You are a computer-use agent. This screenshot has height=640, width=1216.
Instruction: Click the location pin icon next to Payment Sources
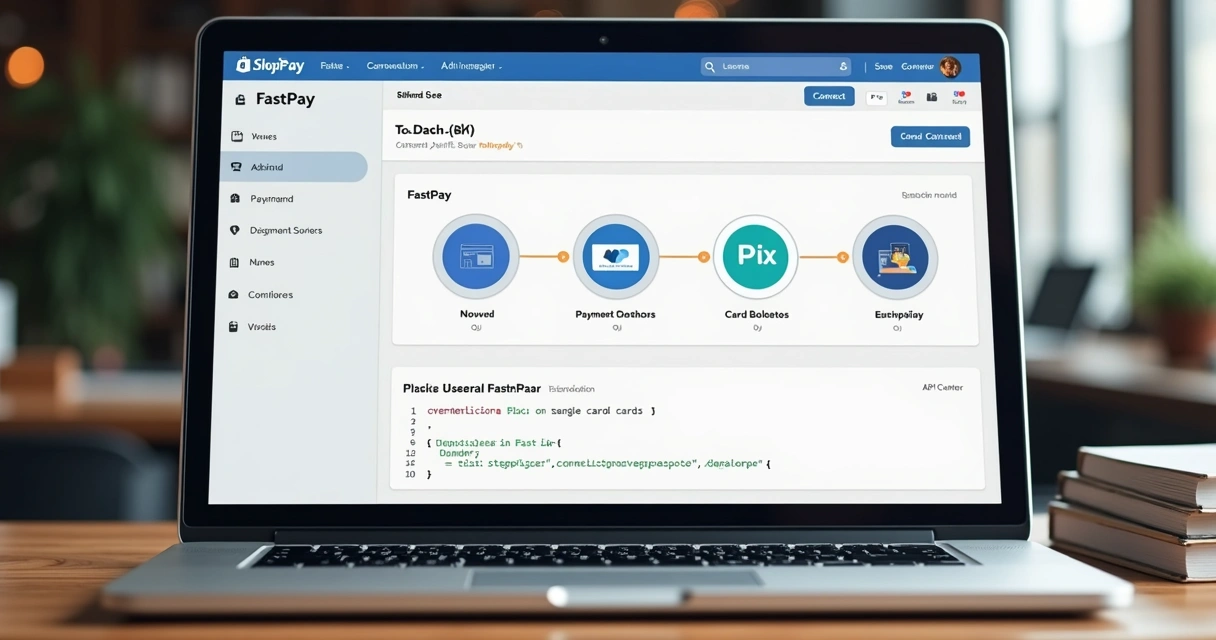237,230
